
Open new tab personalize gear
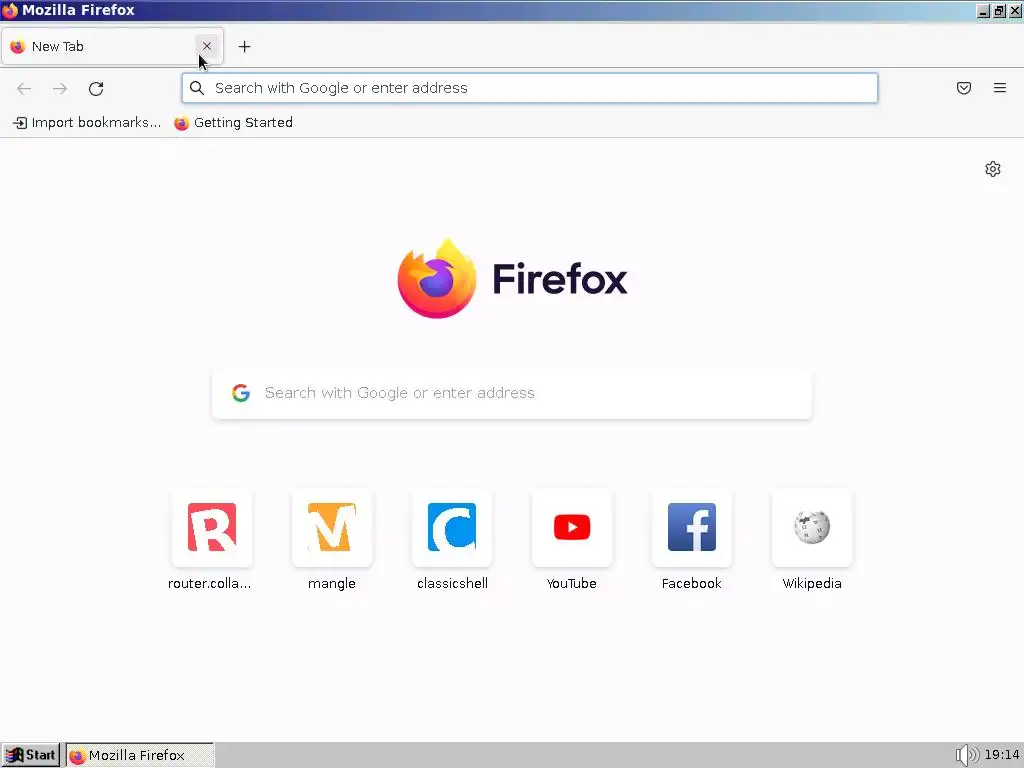click(x=993, y=169)
